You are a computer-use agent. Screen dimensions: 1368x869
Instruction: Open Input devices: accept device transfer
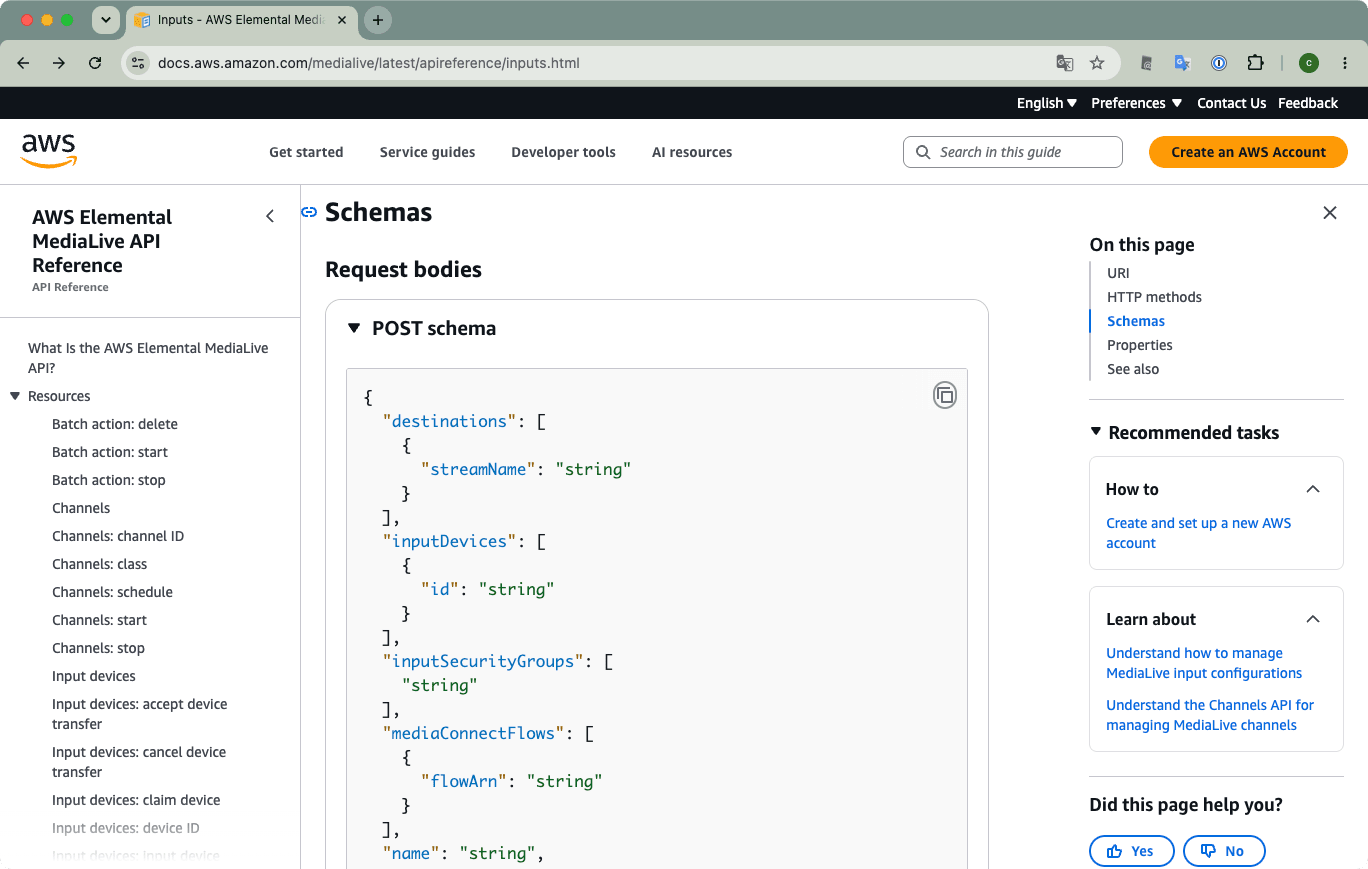(x=140, y=714)
